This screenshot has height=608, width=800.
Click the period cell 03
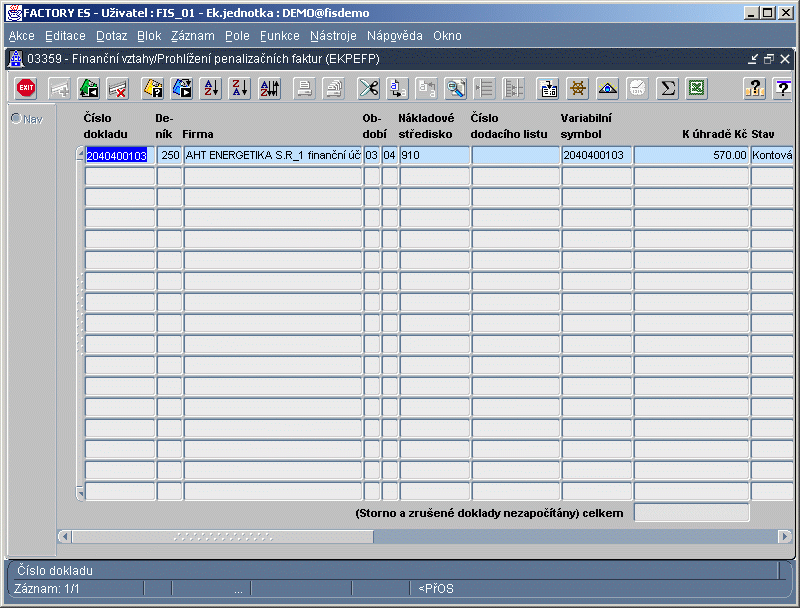371,155
